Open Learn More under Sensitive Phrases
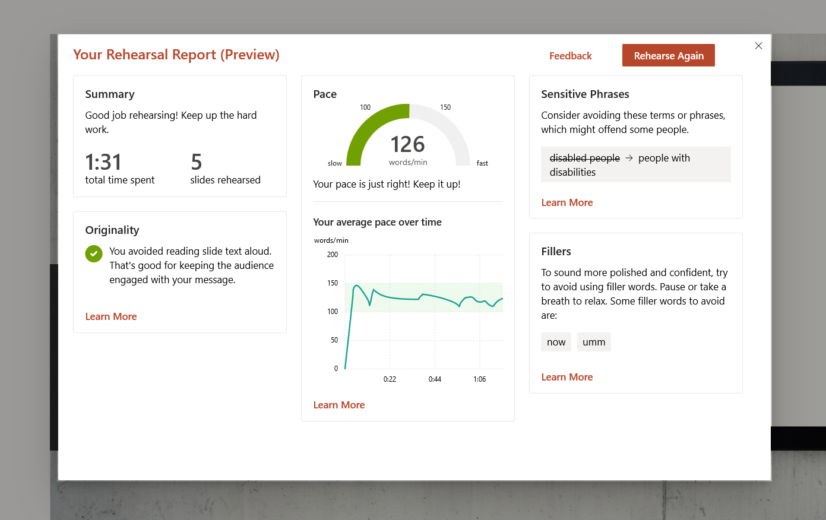This screenshot has width=826, height=520. pos(567,203)
